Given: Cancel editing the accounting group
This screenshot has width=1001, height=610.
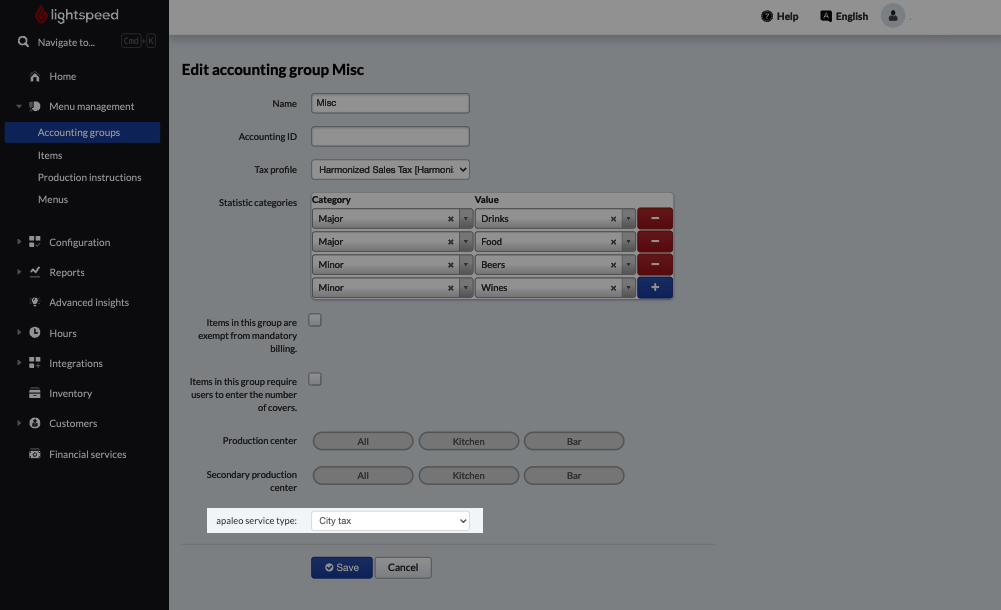Looking at the screenshot, I should pyautogui.click(x=403, y=567).
